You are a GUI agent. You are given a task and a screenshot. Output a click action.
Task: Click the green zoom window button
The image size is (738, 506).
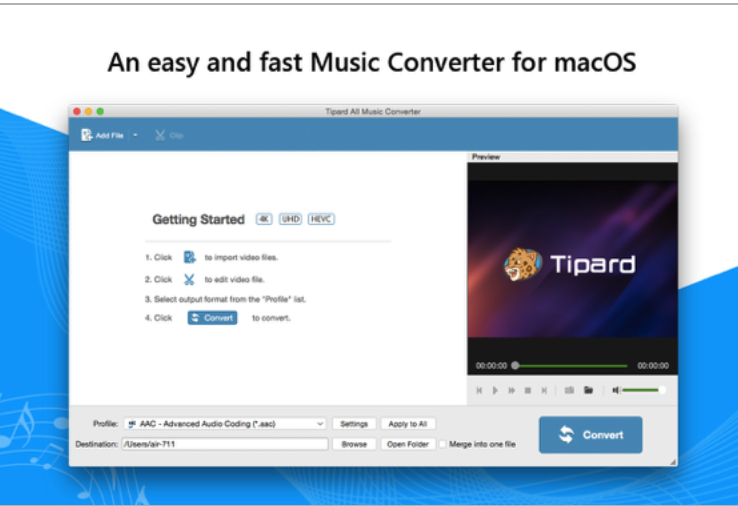click(x=100, y=112)
